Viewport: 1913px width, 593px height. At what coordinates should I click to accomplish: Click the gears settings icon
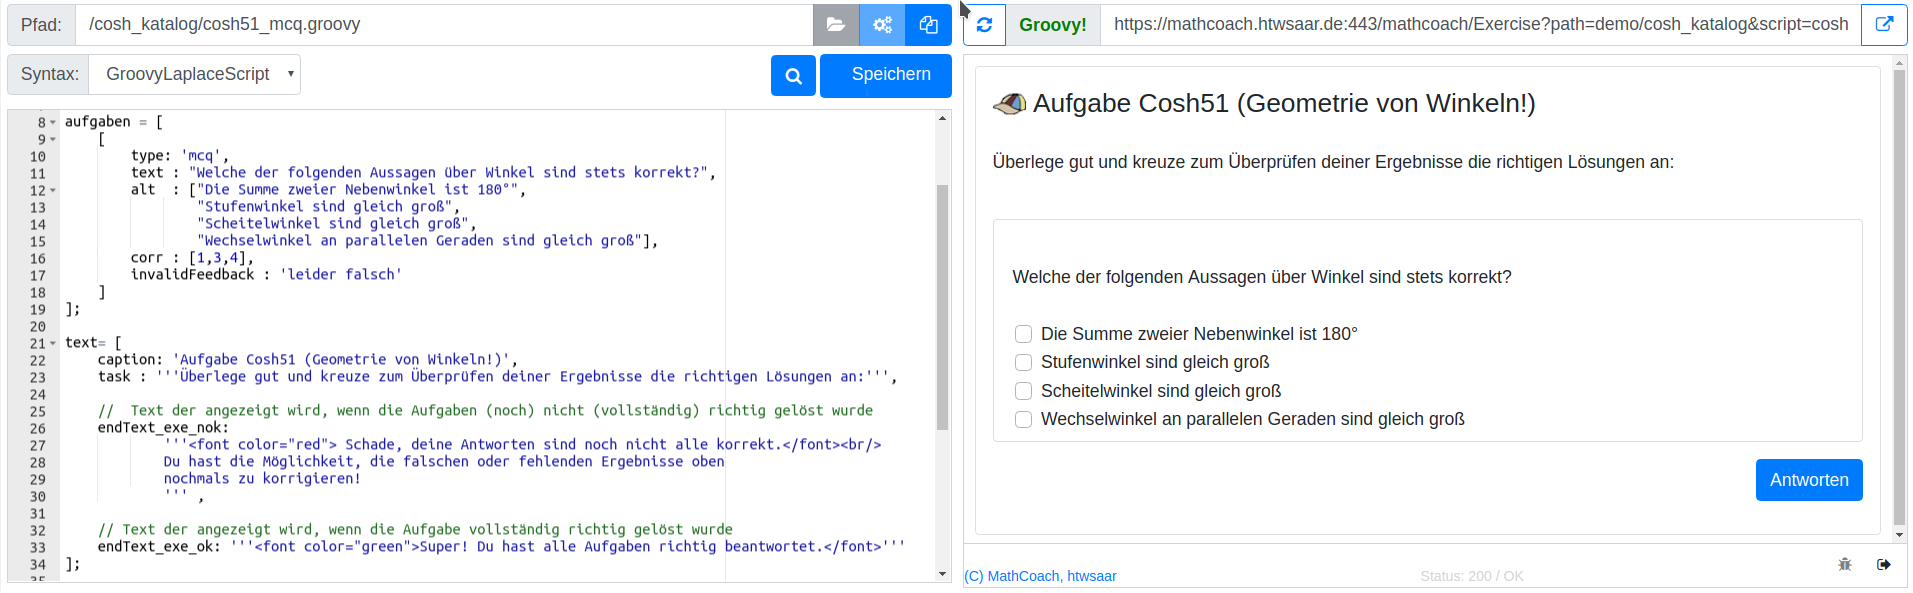(x=882, y=25)
